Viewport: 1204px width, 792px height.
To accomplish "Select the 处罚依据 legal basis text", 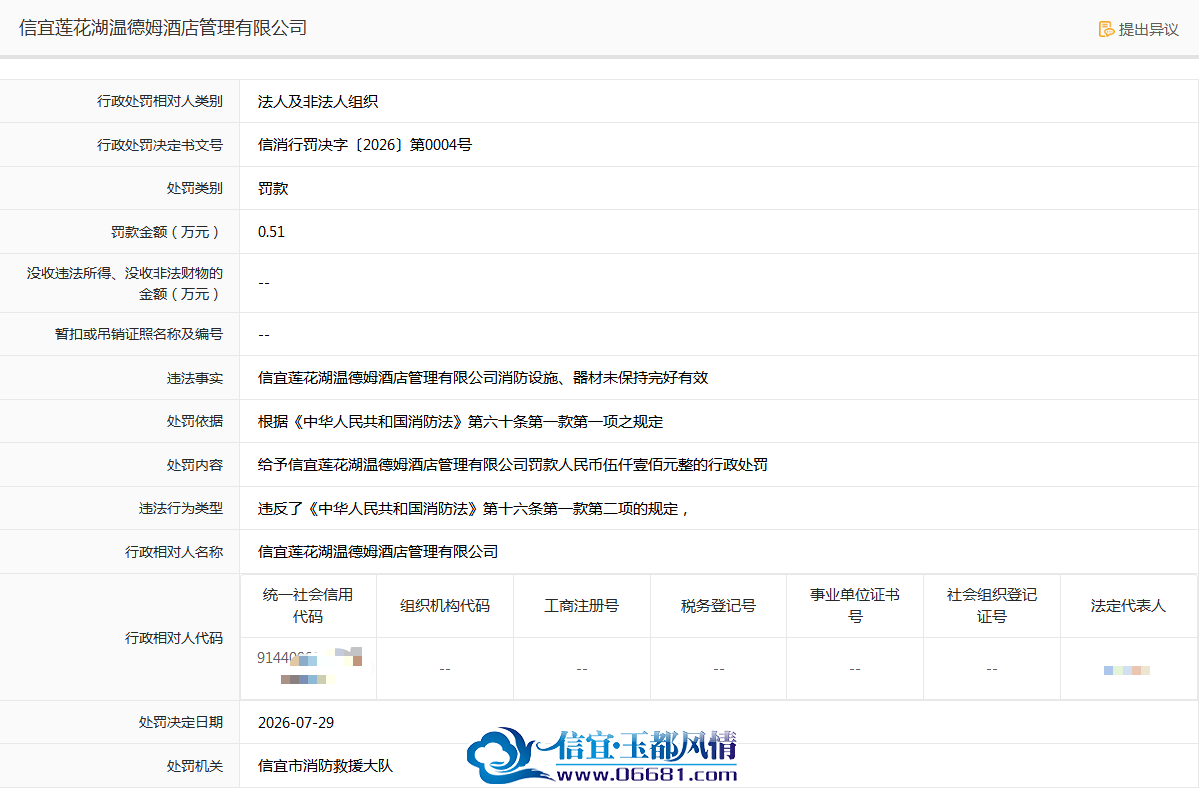I will [x=460, y=422].
